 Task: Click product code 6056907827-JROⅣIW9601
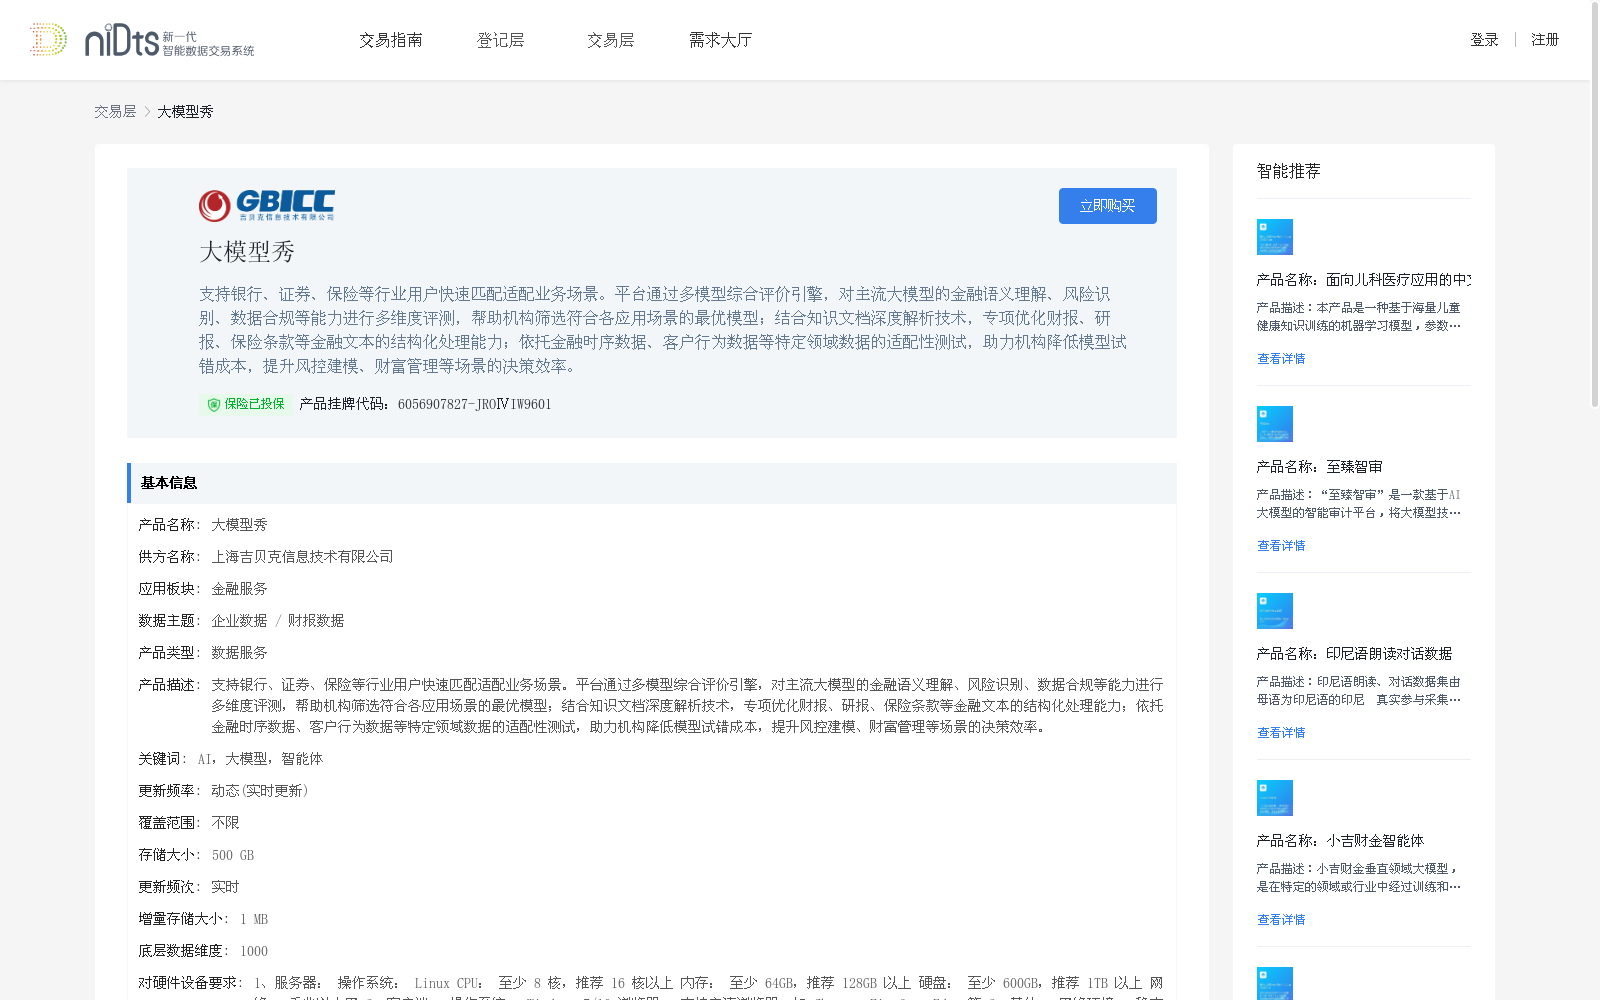pos(474,404)
